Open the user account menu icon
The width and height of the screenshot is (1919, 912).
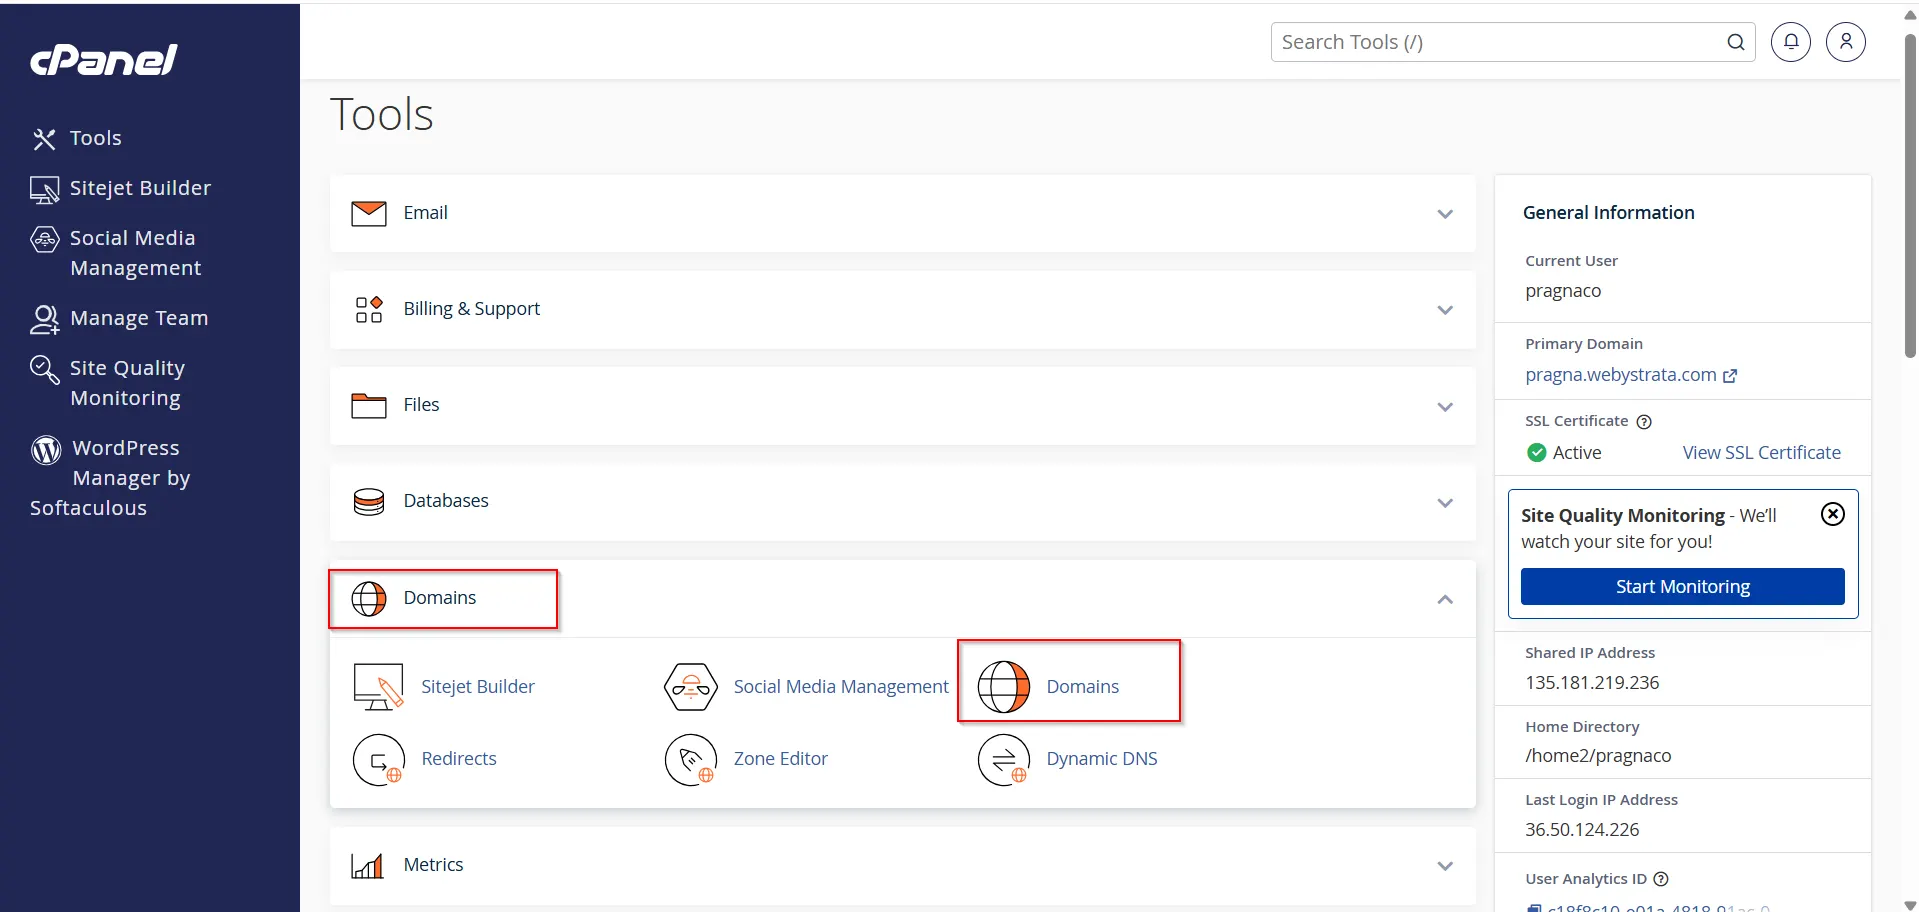coord(1846,42)
